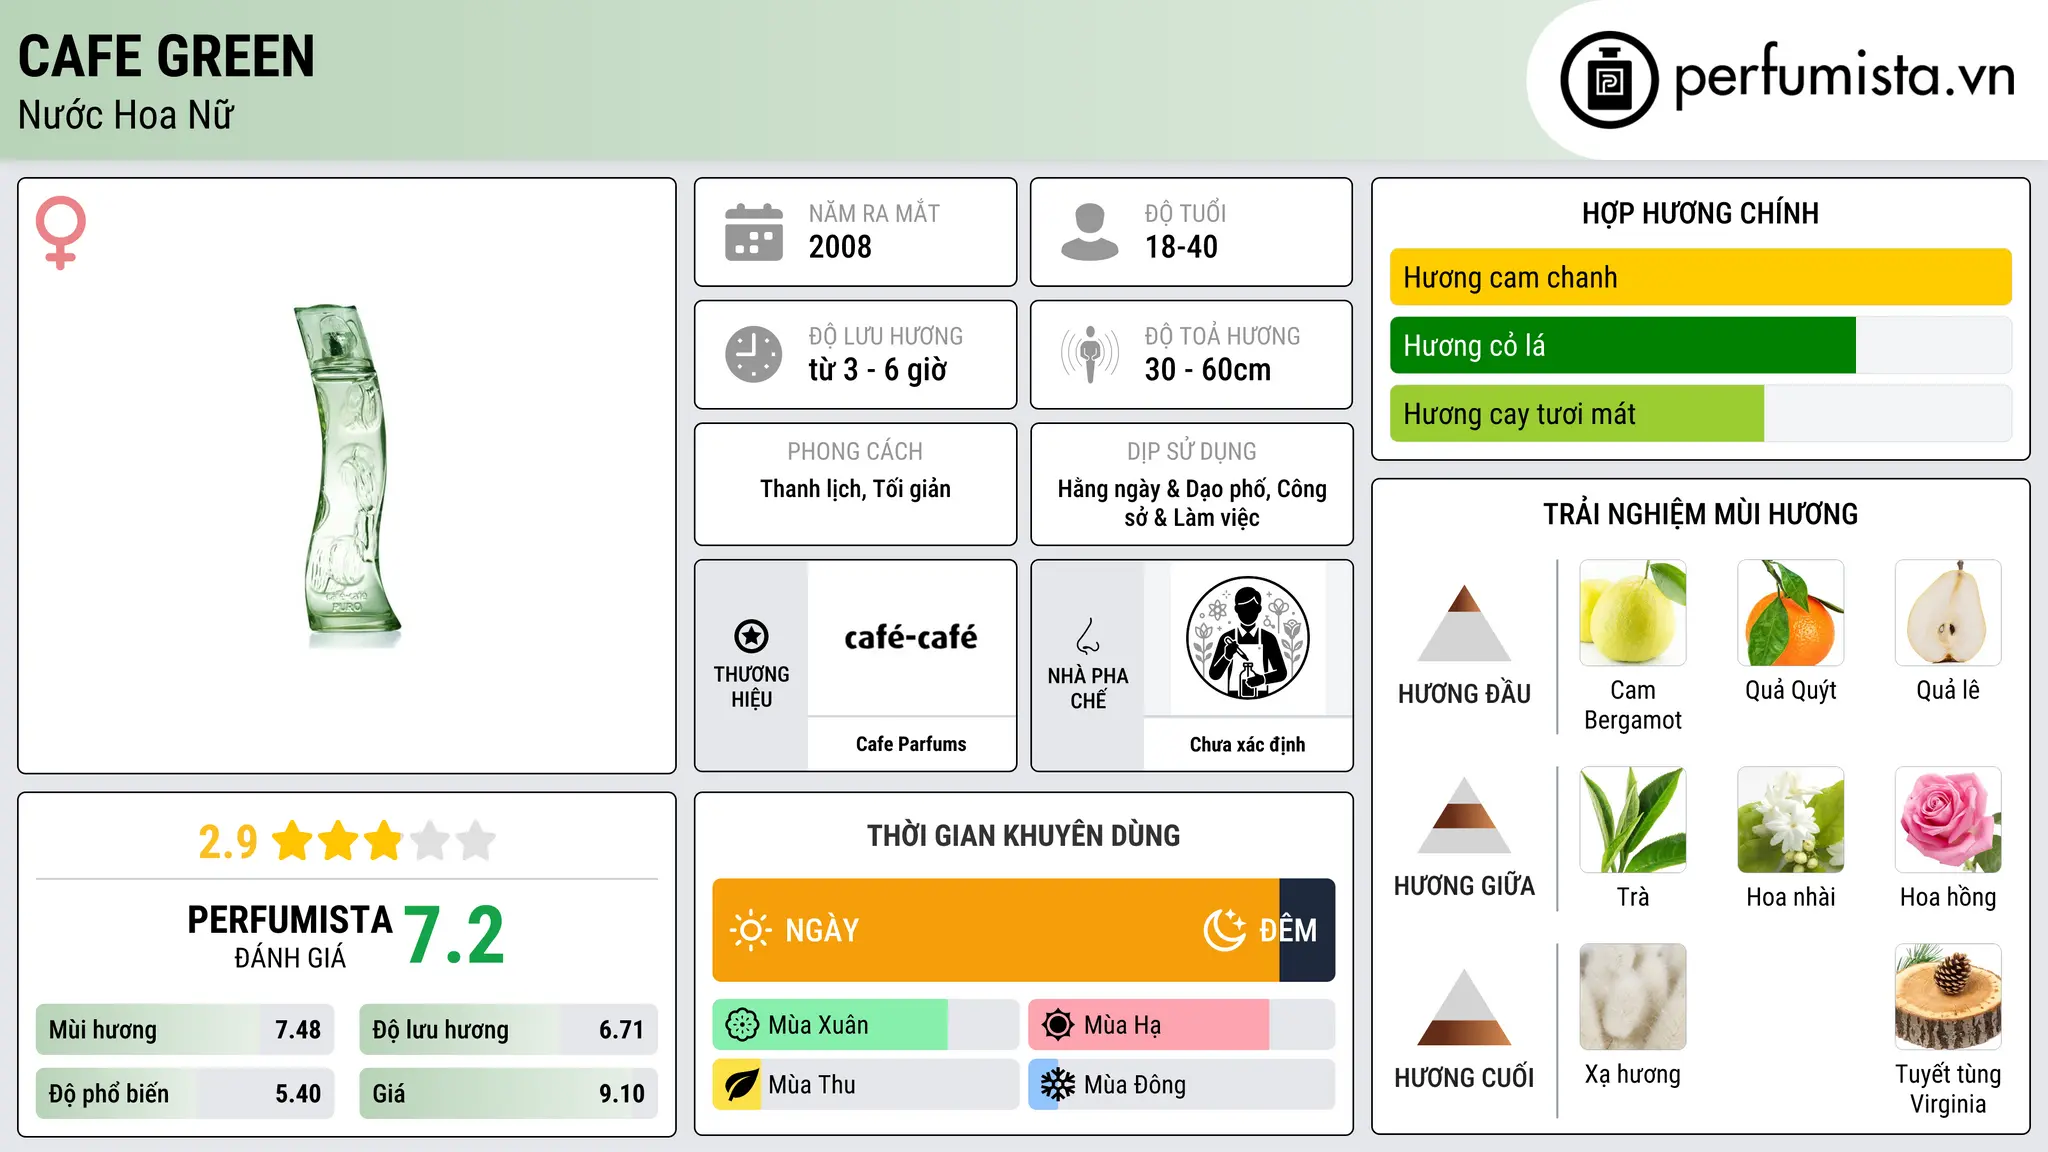Click the style text Thanh lịch, Tối giản

tap(855, 489)
